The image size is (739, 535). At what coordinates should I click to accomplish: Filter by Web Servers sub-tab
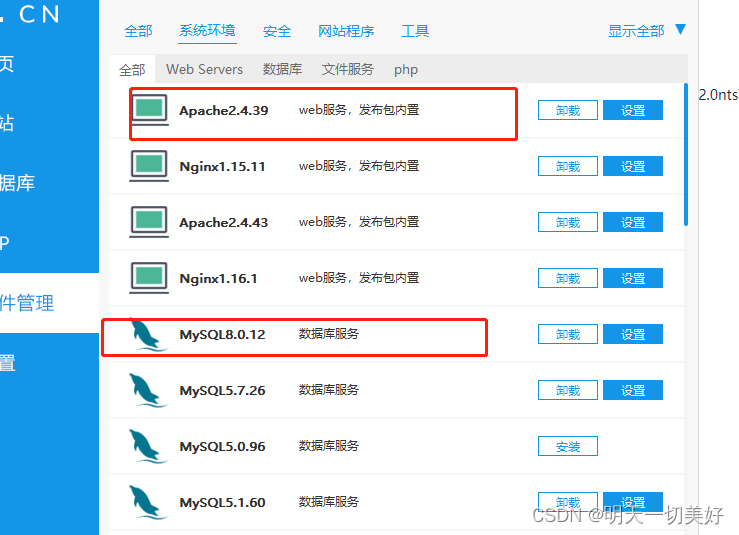pos(204,69)
